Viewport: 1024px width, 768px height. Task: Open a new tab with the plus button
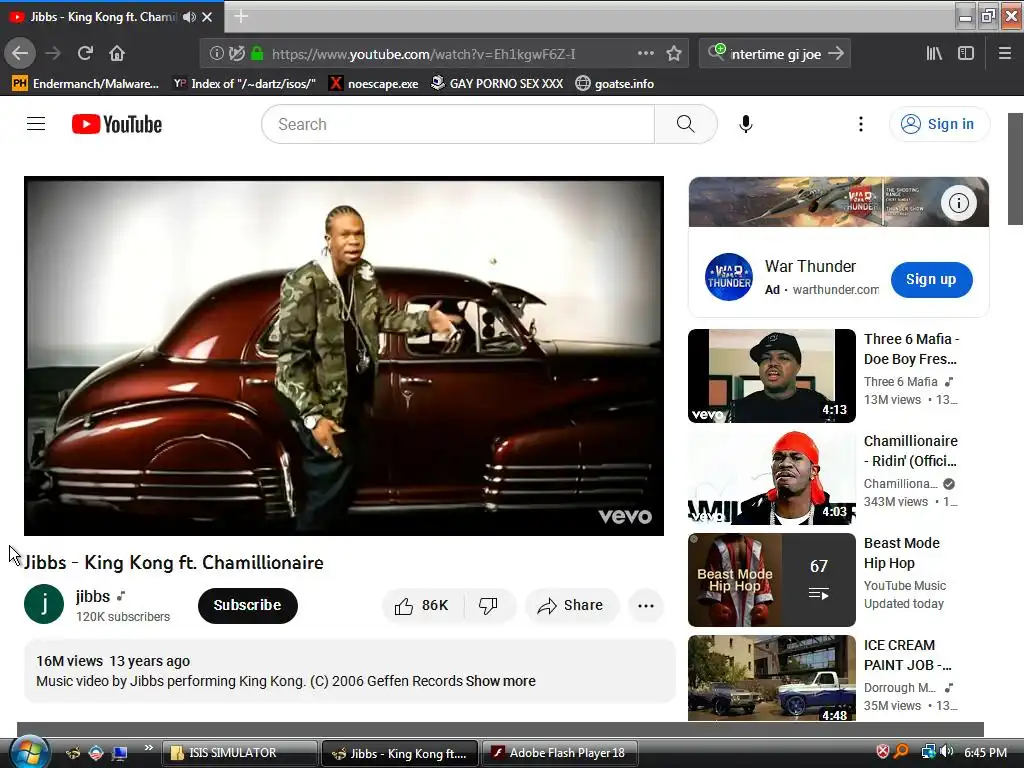coord(241,16)
